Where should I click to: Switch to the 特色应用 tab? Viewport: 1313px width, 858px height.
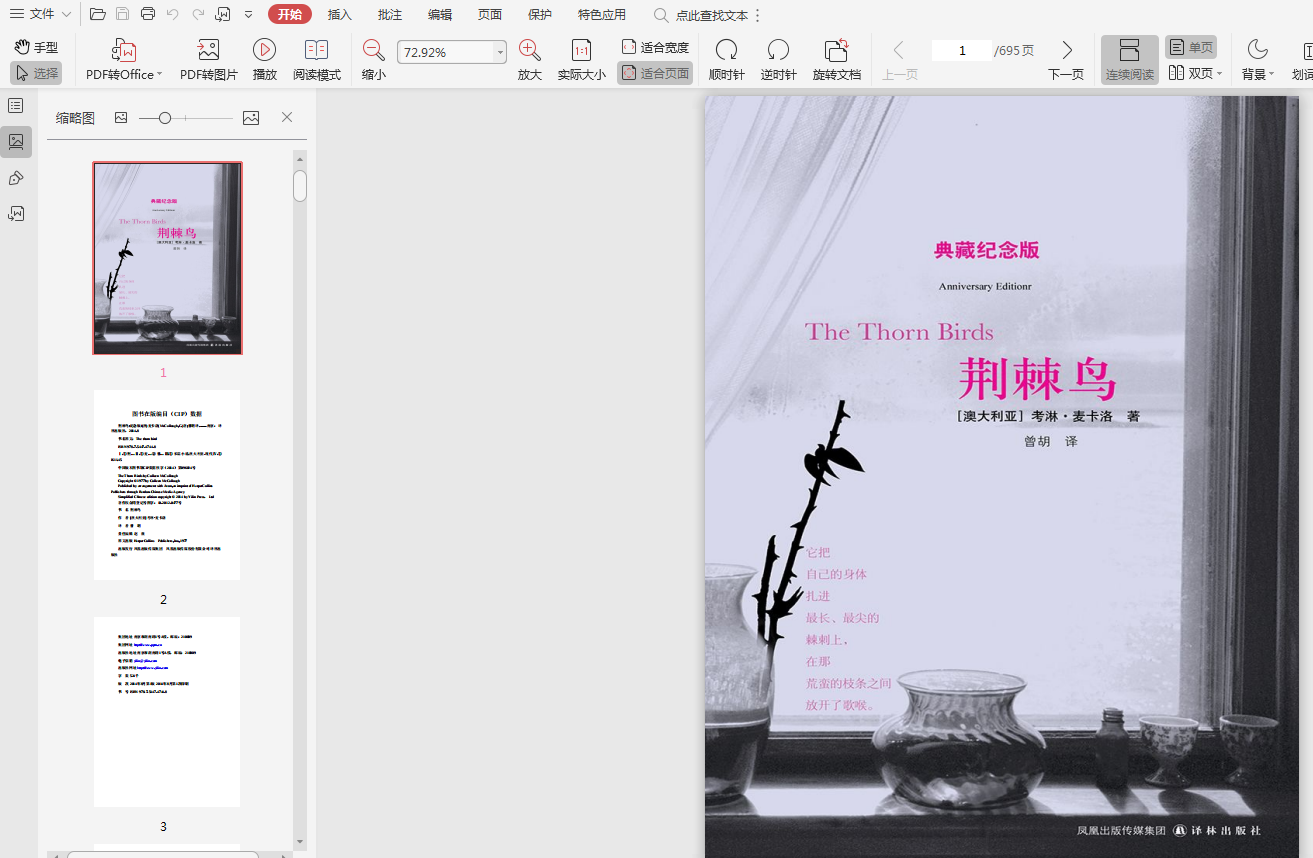[602, 14]
